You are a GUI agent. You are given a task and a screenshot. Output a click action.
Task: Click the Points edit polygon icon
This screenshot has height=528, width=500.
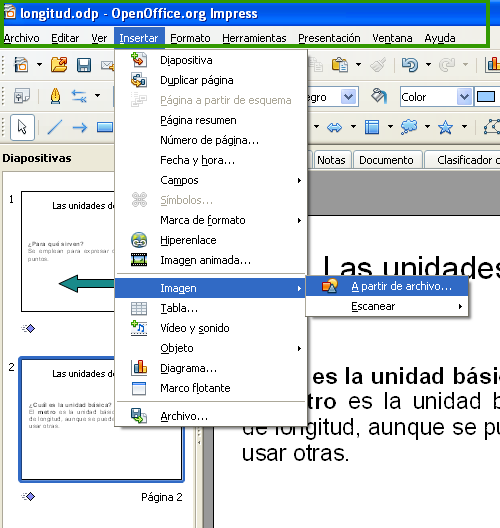pyautogui.click(x=492, y=127)
